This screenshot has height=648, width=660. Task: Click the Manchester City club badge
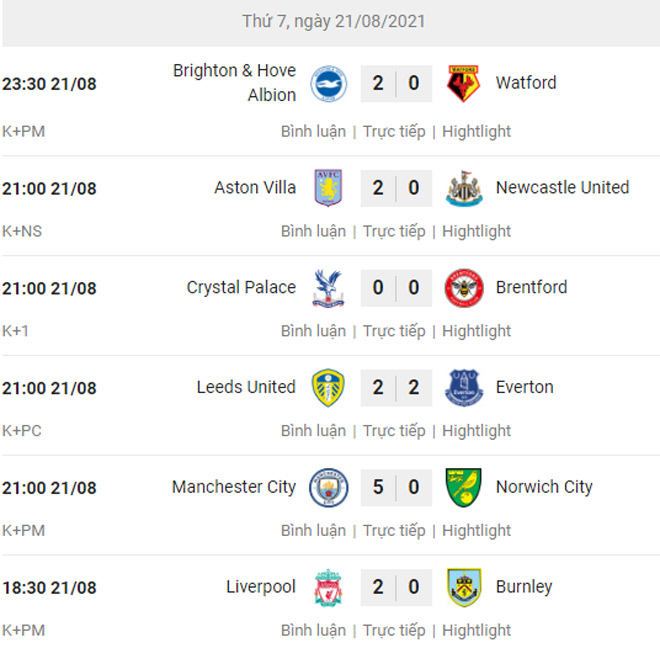click(x=328, y=488)
